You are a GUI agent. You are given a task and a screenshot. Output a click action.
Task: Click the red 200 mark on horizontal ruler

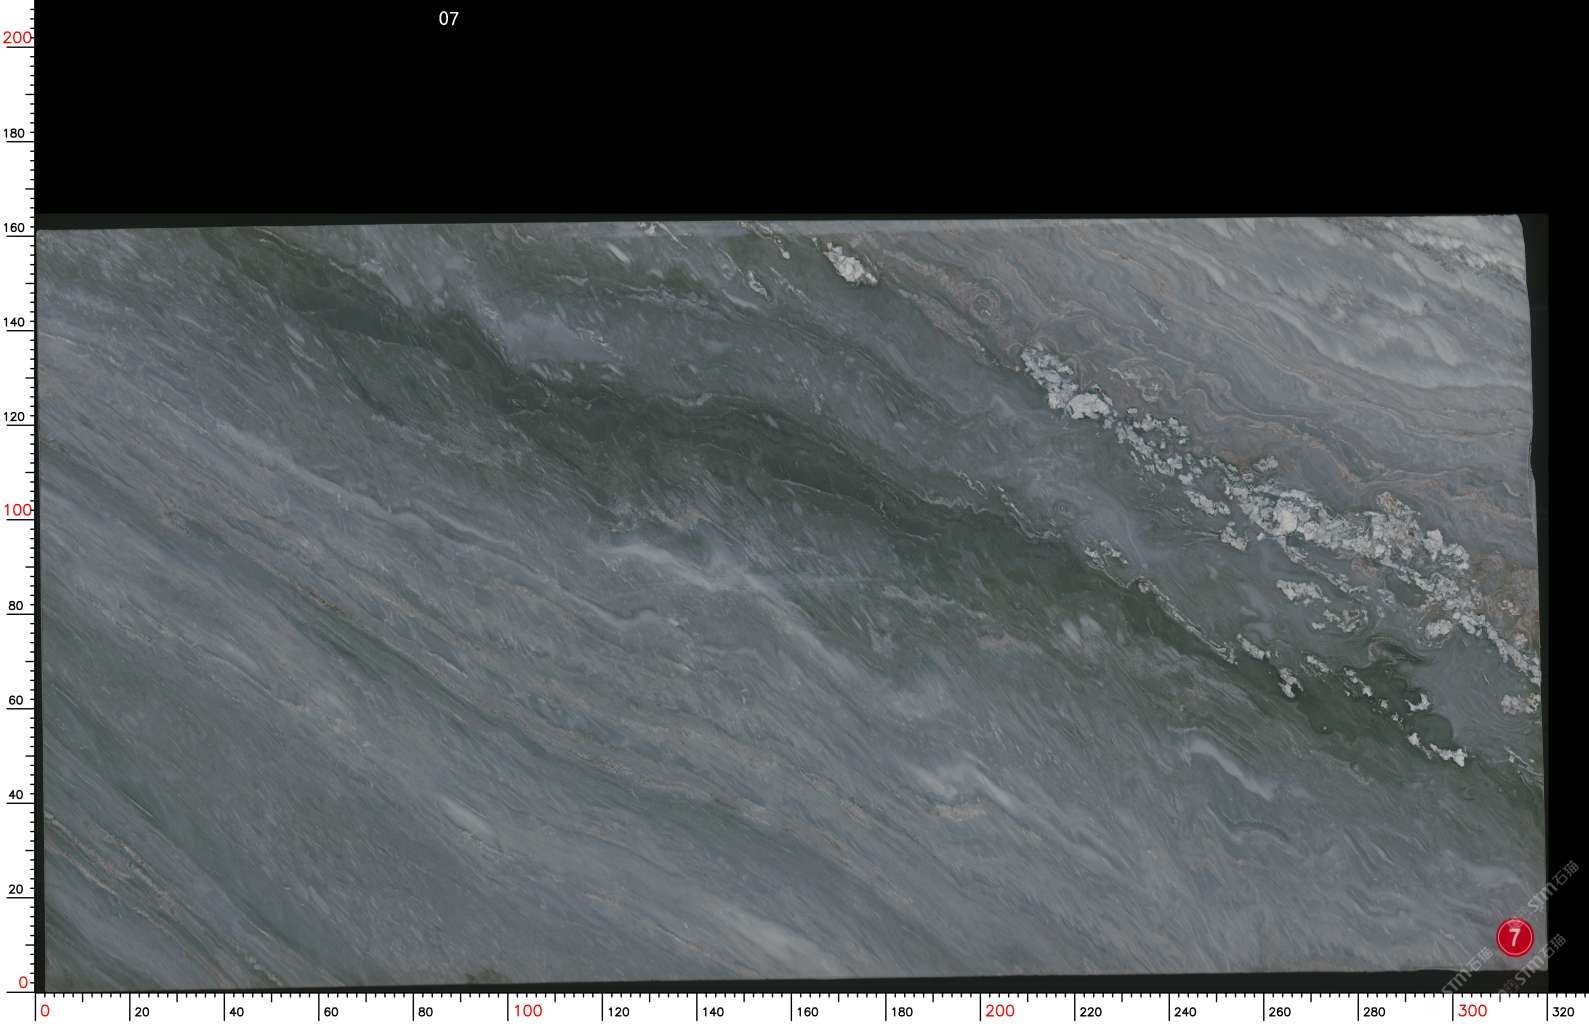(x=999, y=1011)
